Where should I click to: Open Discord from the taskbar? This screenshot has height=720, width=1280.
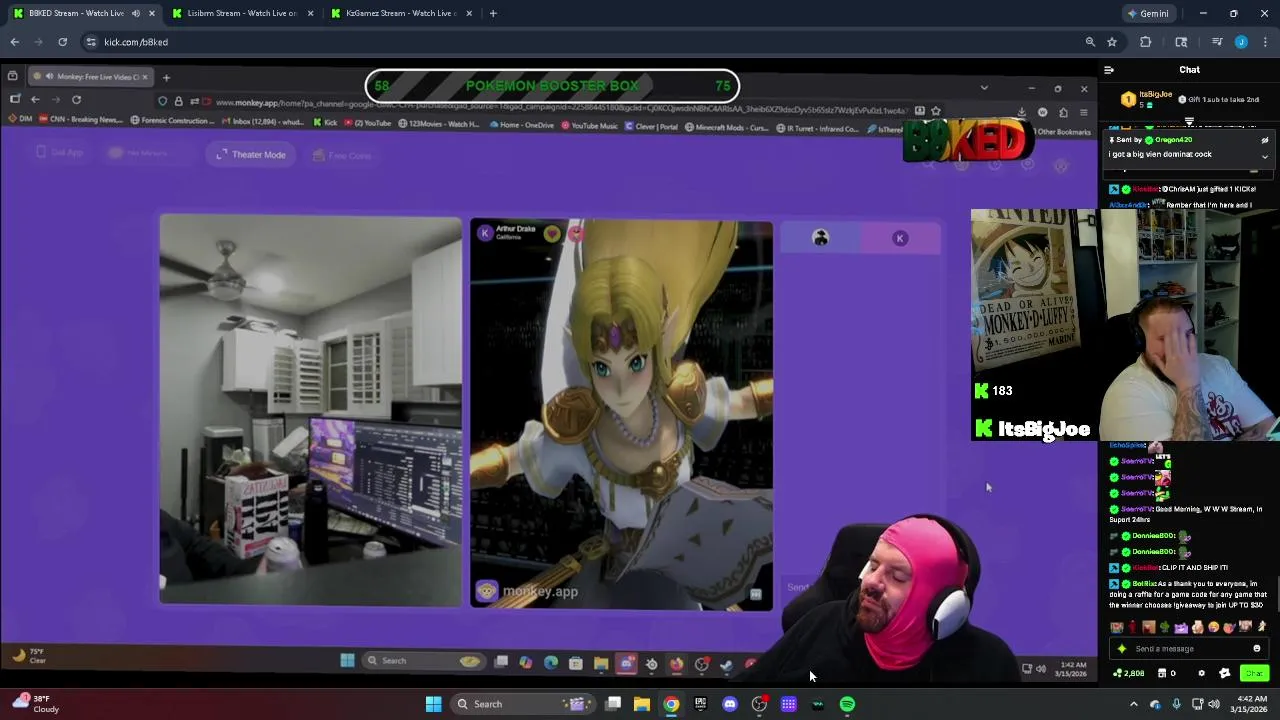[730, 704]
